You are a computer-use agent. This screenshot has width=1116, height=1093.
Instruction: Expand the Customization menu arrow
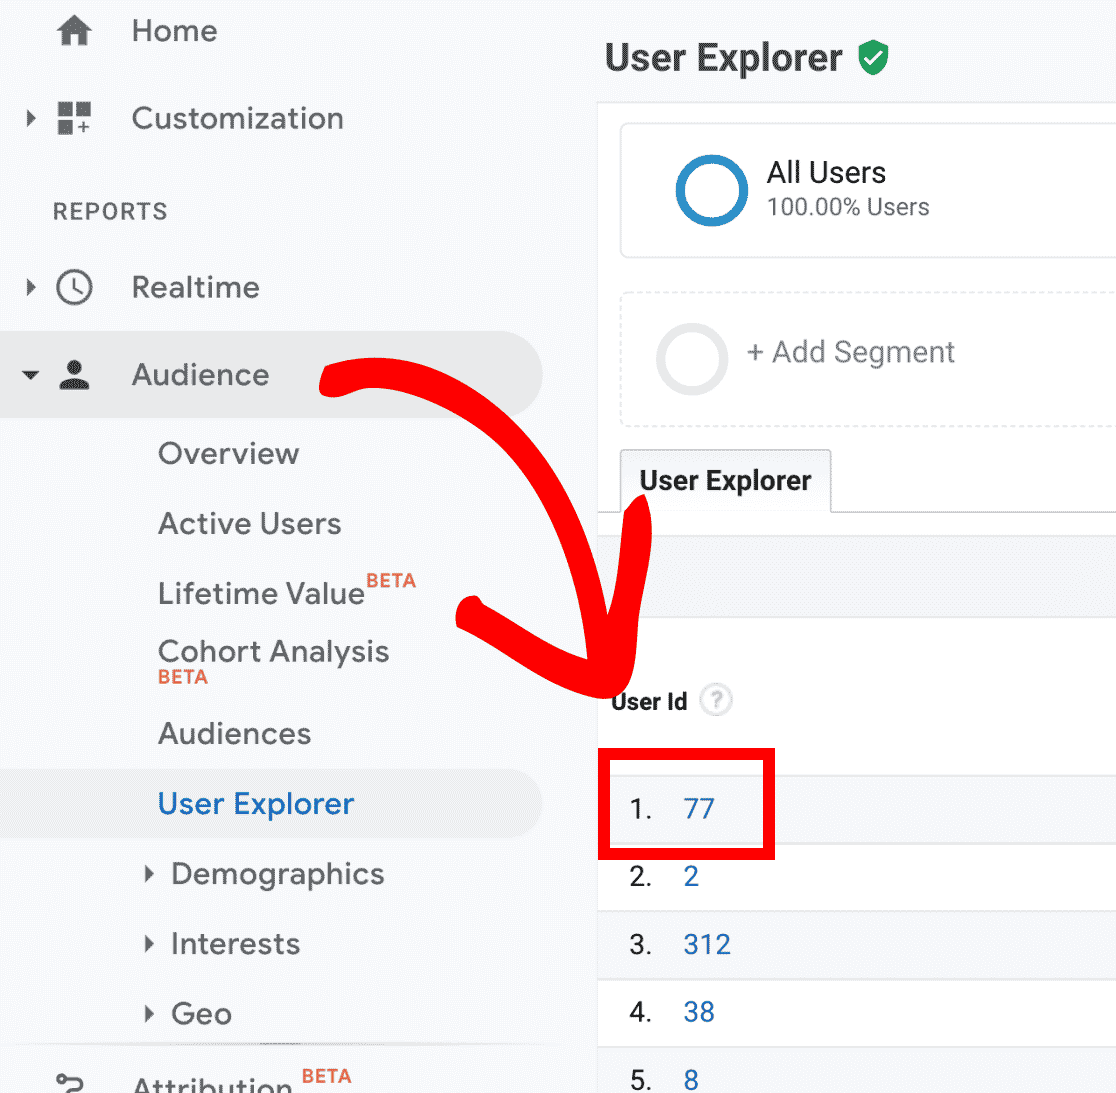coord(31,118)
